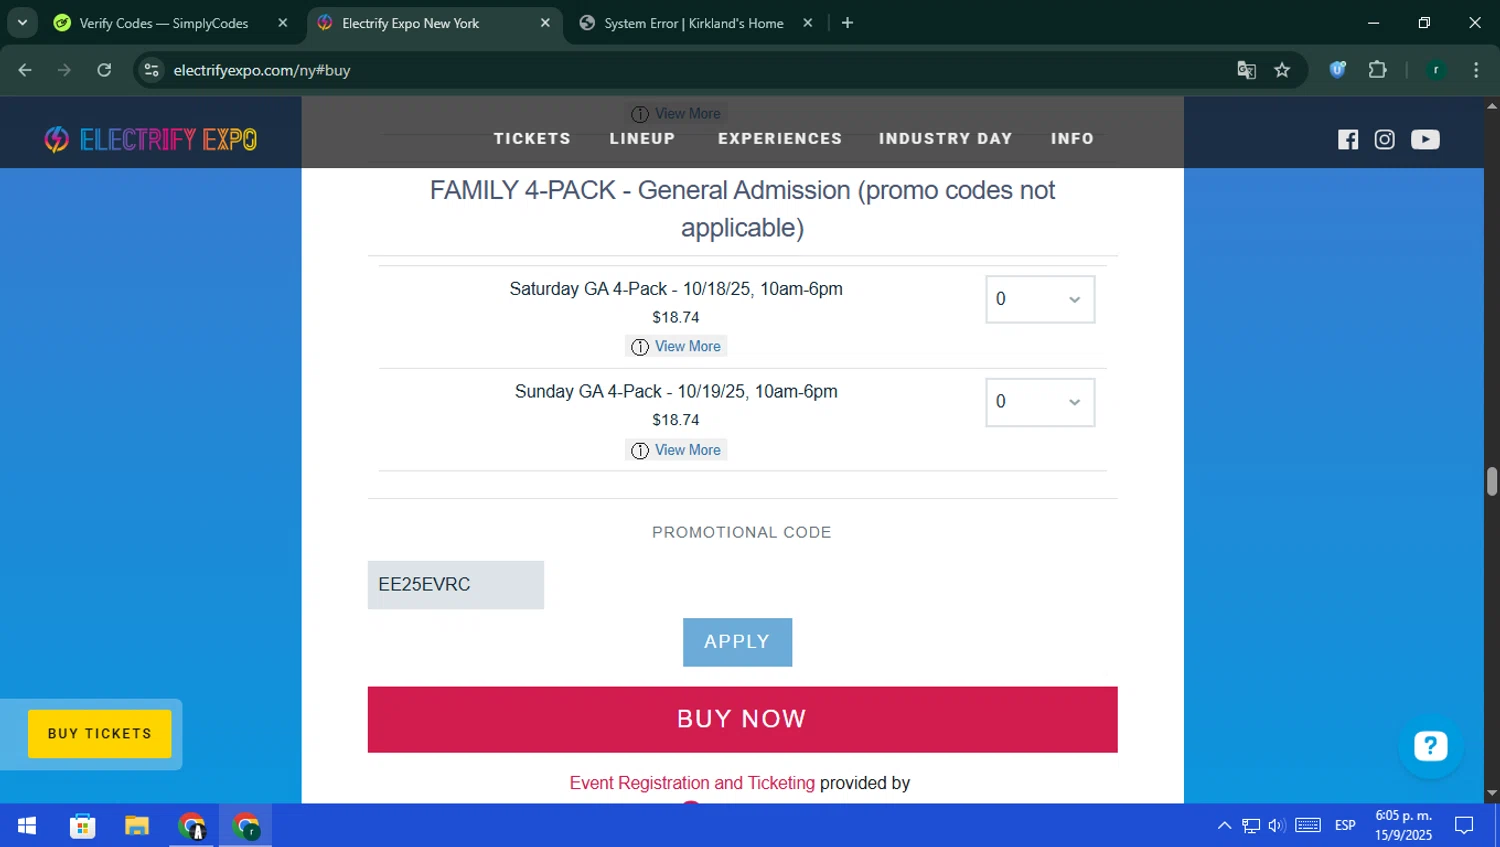Open the clock and date display
Screen dimensions: 1500x847
[1403, 826]
